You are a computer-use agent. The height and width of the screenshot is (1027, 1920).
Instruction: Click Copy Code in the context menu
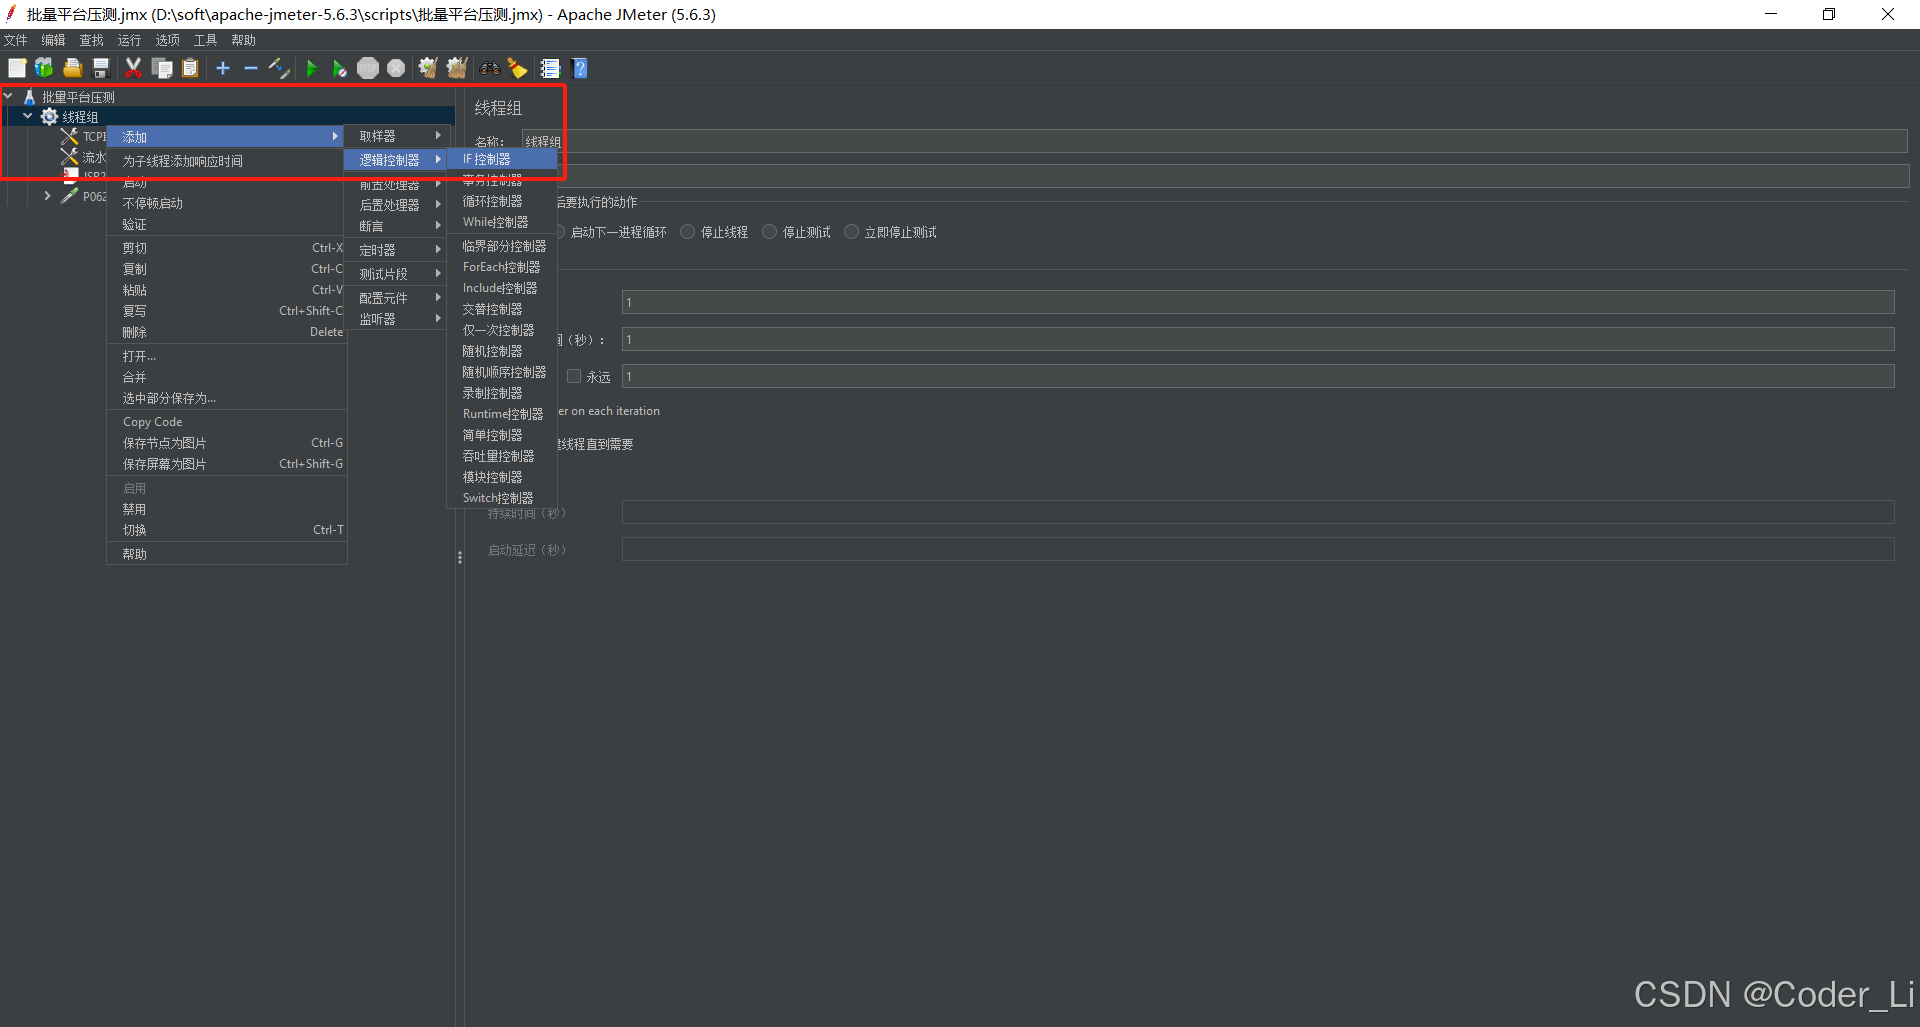tap(227, 422)
